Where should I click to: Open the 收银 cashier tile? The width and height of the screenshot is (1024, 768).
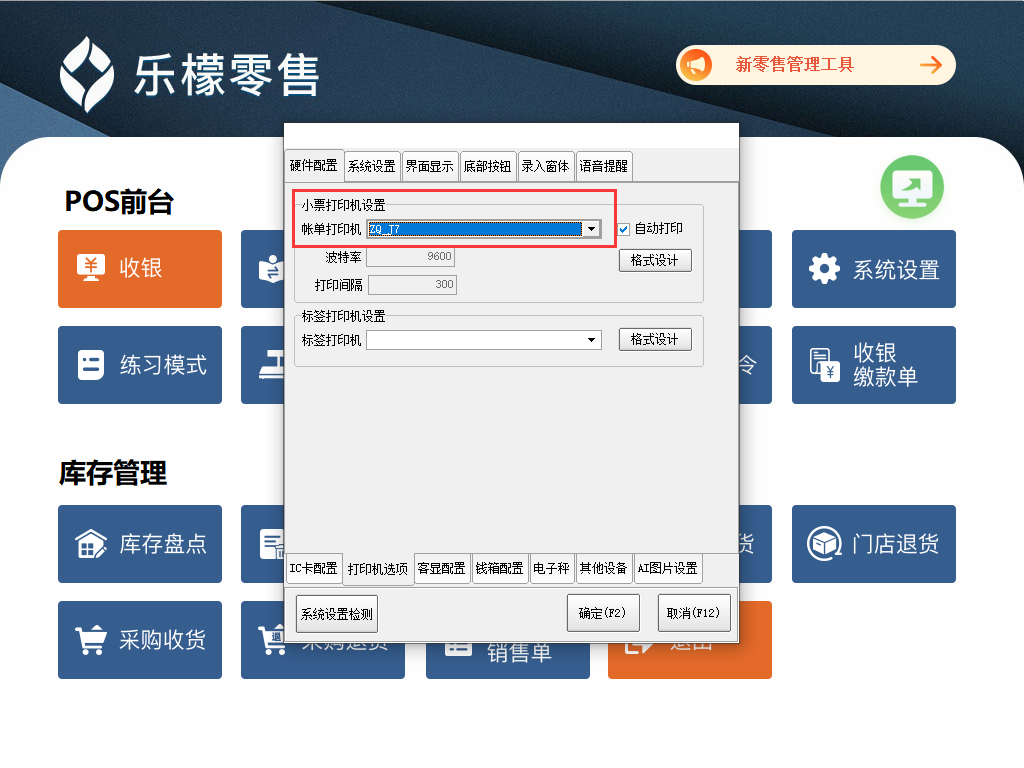click(x=140, y=268)
